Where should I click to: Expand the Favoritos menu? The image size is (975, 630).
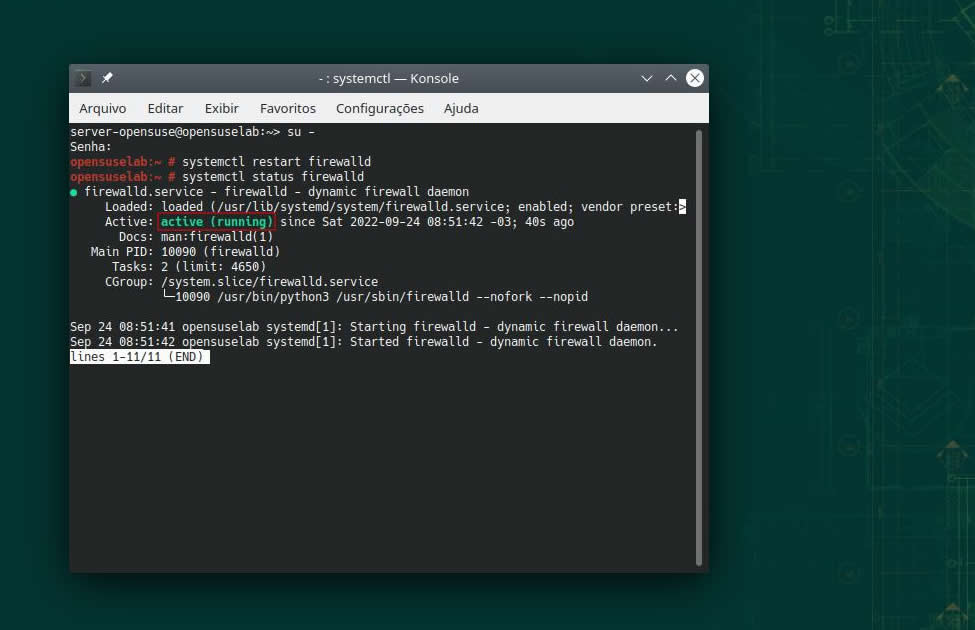(287, 108)
